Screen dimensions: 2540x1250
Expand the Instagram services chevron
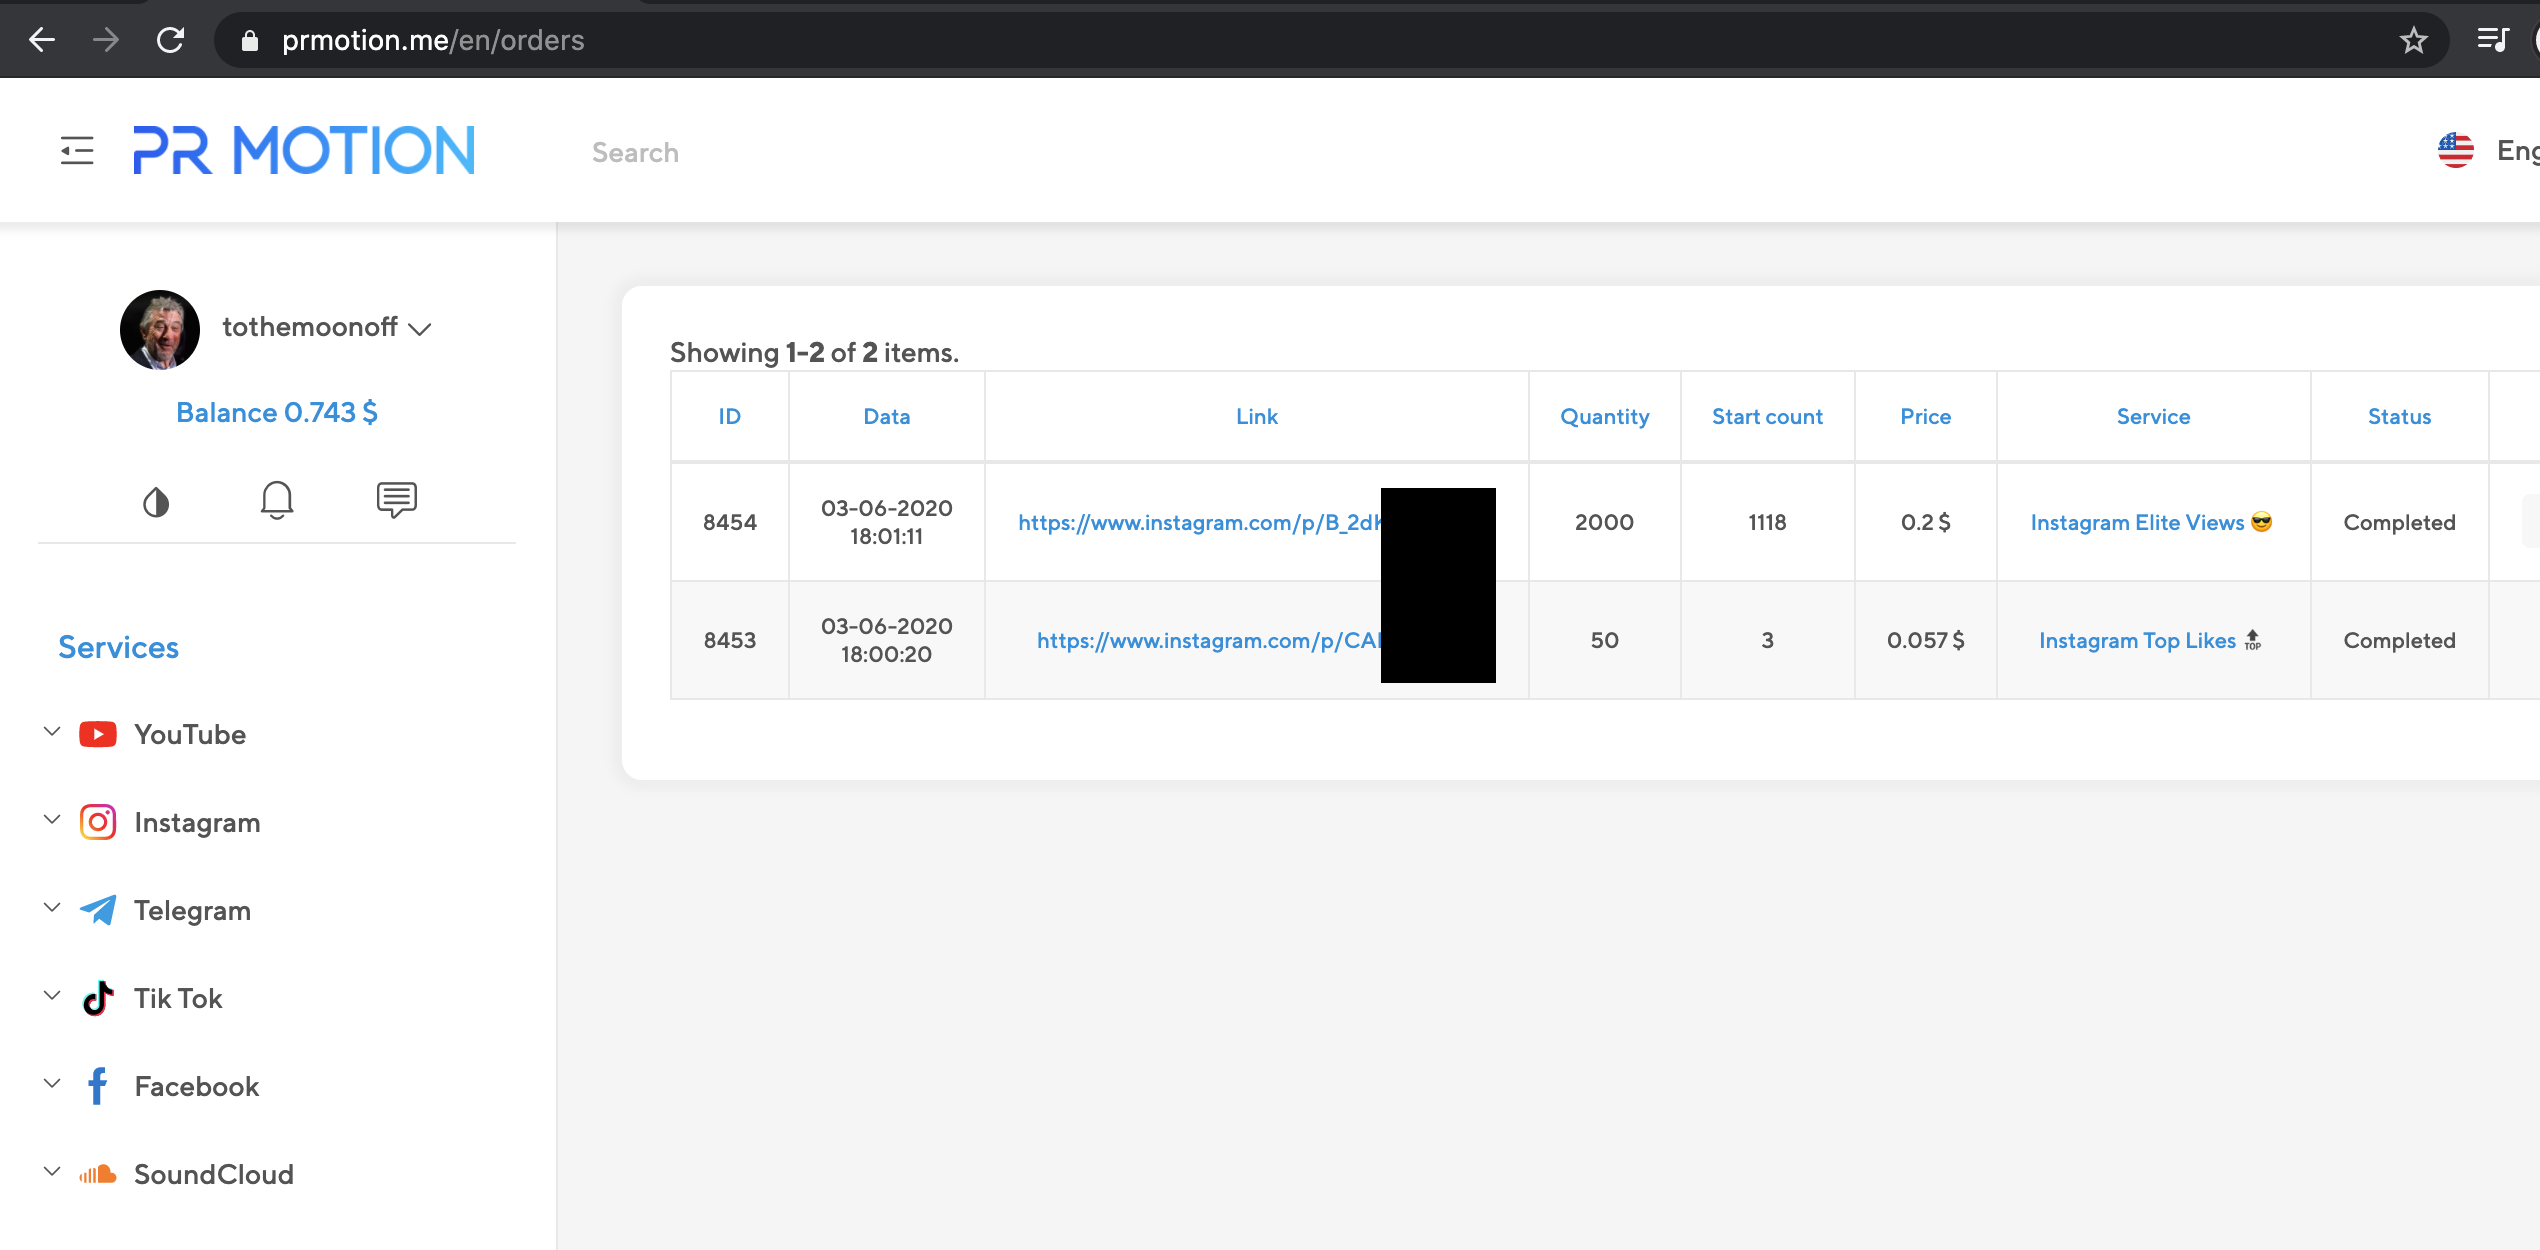tap(52, 820)
